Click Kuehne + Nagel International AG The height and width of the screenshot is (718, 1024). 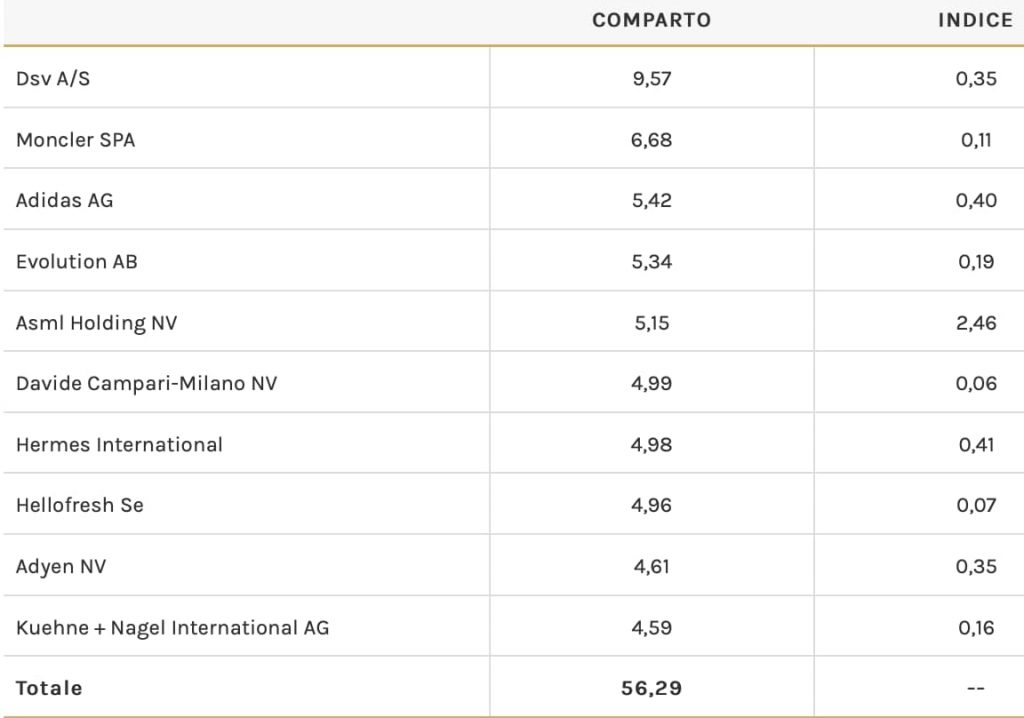tap(172, 628)
